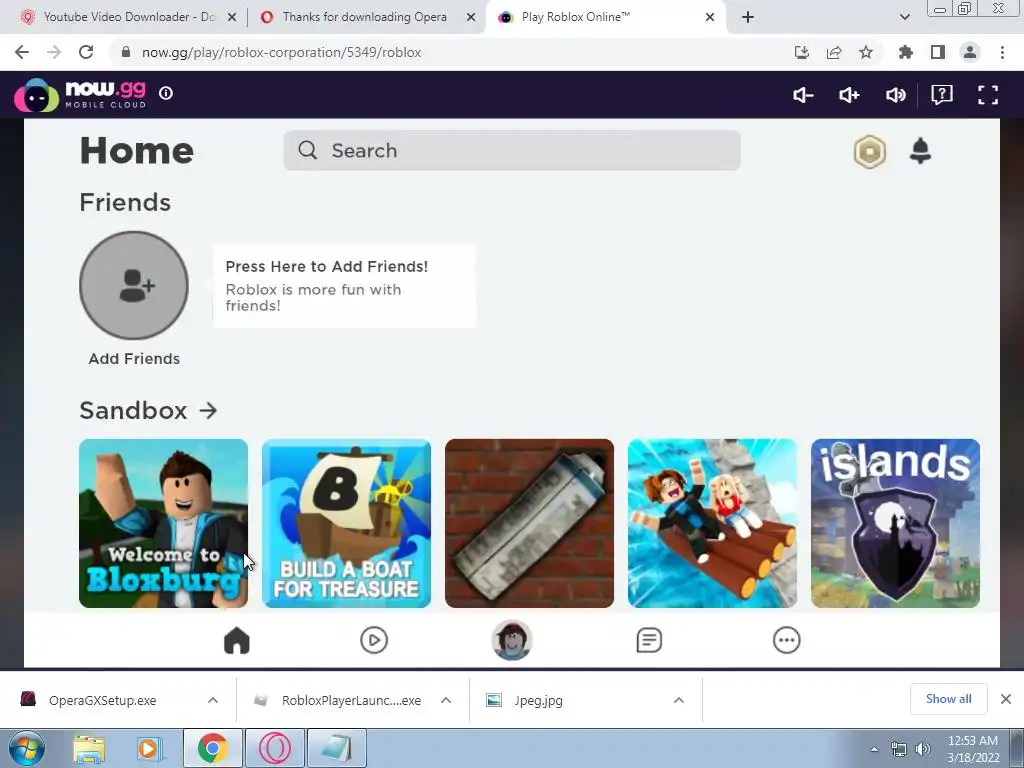This screenshot has width=1024, height=768.
Task: Click the now.gg Mobile Cloud logo
Action: click(x=80, y=95)
